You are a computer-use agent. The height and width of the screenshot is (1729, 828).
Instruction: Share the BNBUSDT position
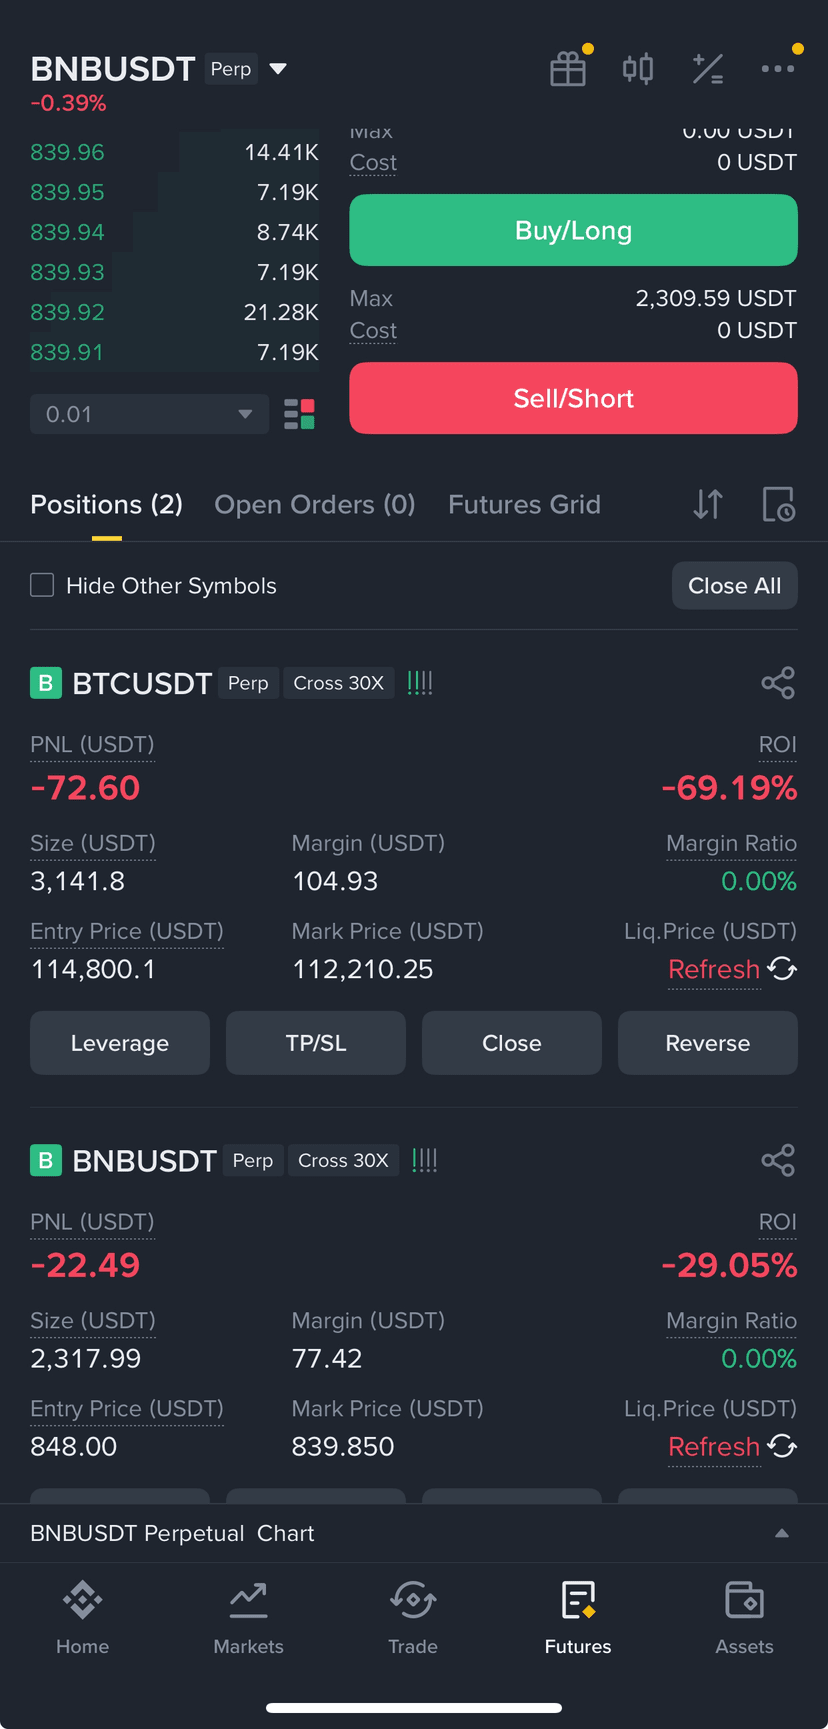(x=778, y=1160)
